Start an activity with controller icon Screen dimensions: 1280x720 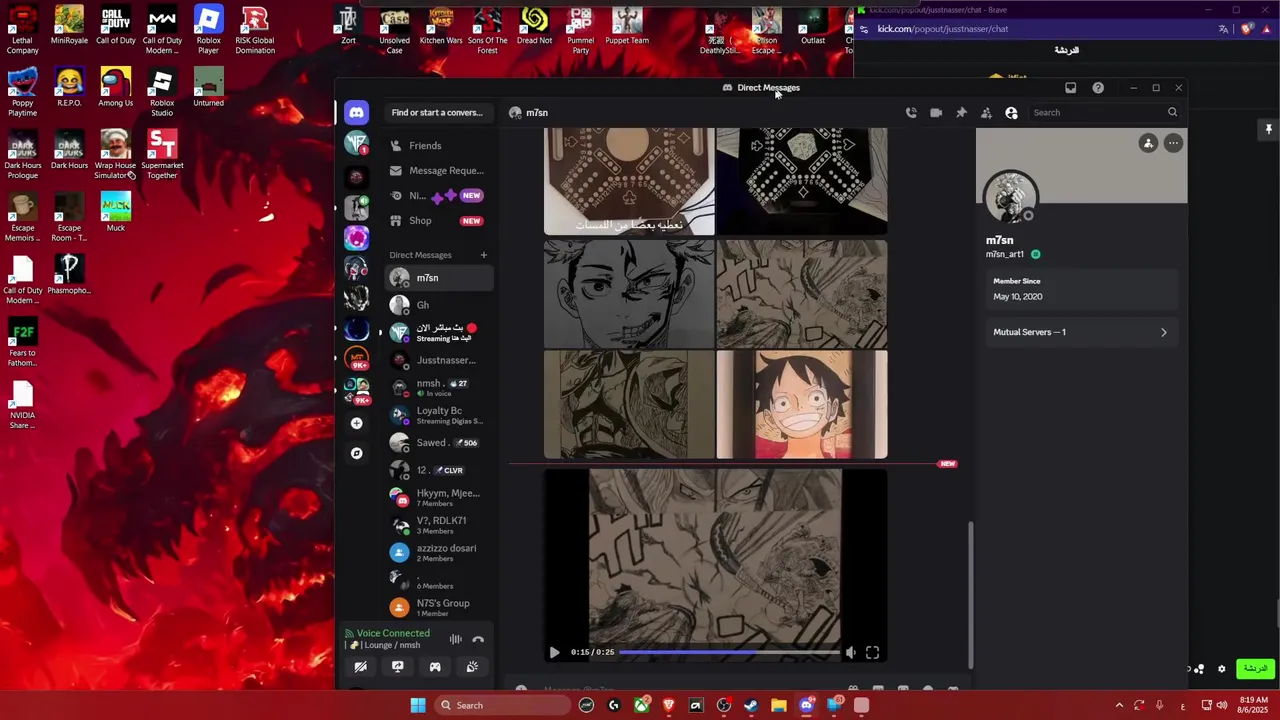[435, 667]
